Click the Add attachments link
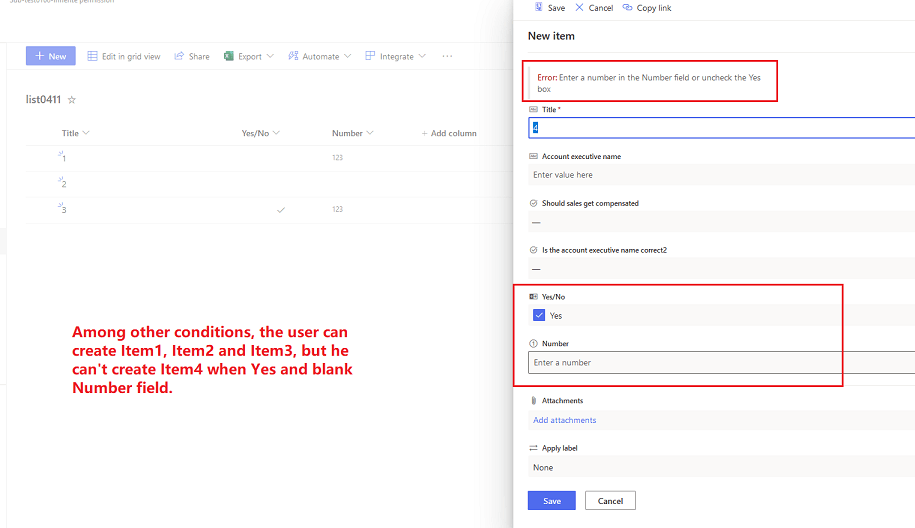The width and height of the screenshot is (915, 528). [x=564, y=420]
